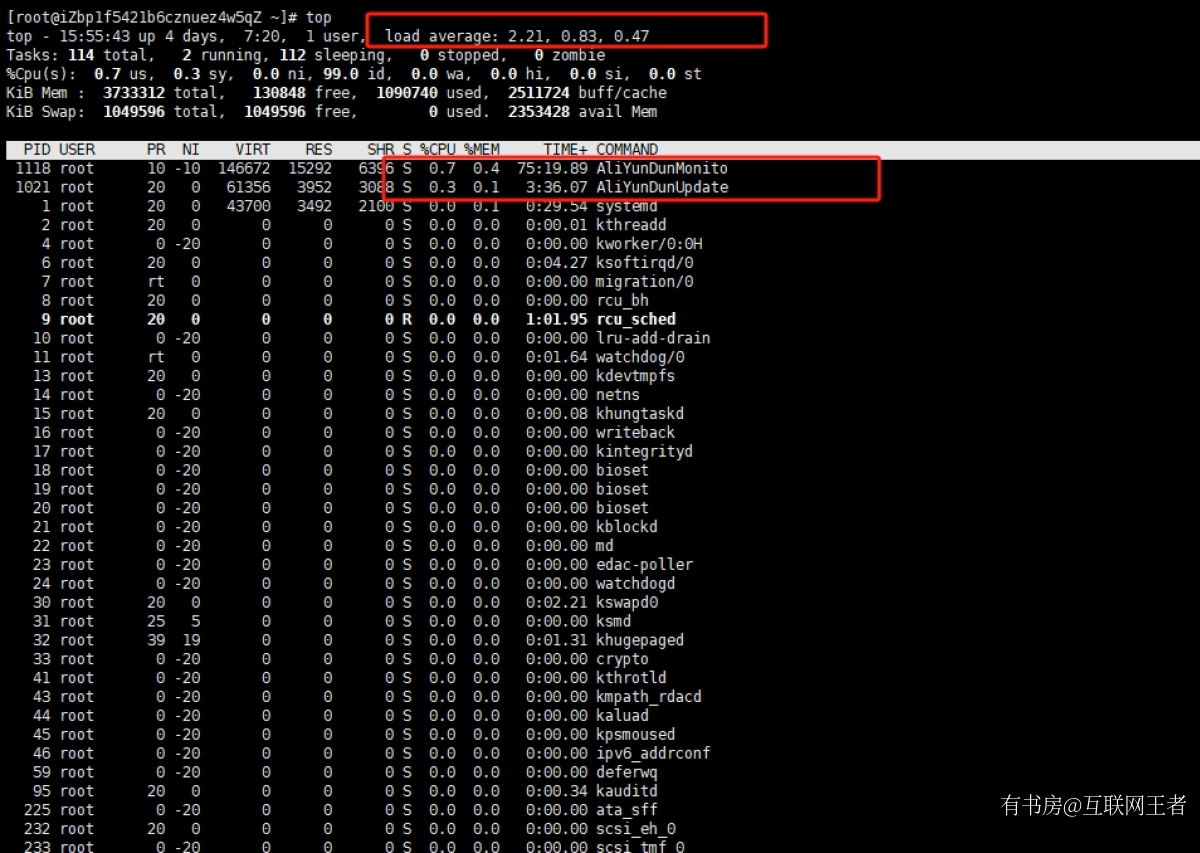Click the kmpath_rdacd command
The width and height of the screenshot is (1200, 853).
tap(649, 697)
